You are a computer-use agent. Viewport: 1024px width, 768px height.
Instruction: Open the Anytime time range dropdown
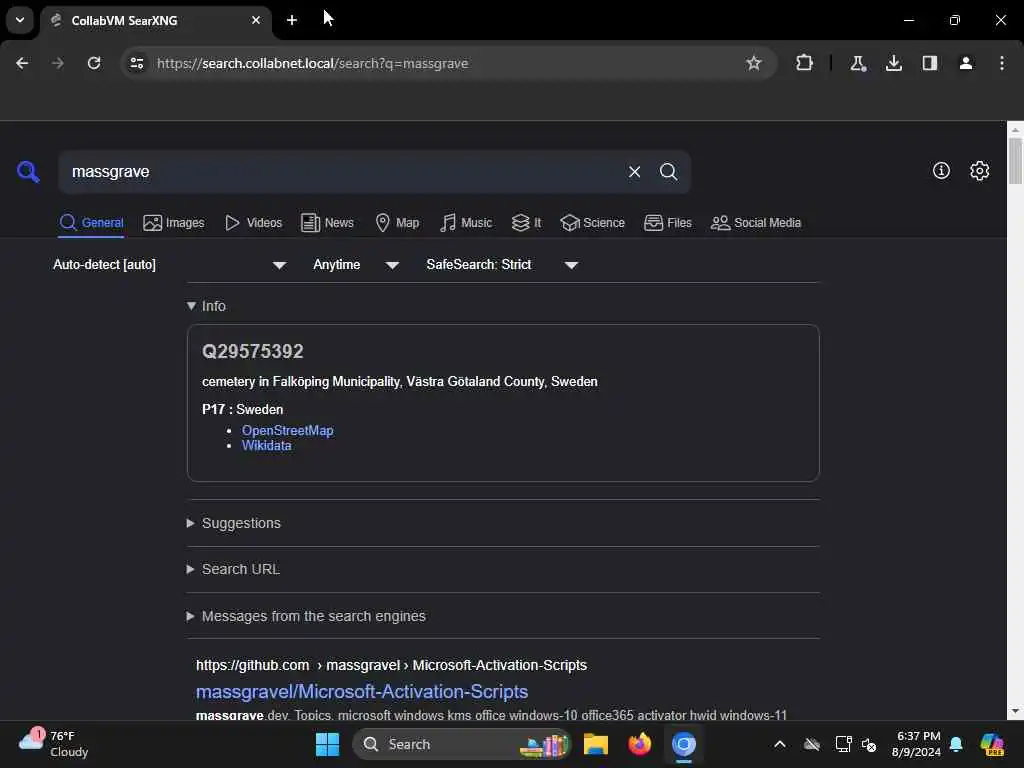[x=356, y=264]
